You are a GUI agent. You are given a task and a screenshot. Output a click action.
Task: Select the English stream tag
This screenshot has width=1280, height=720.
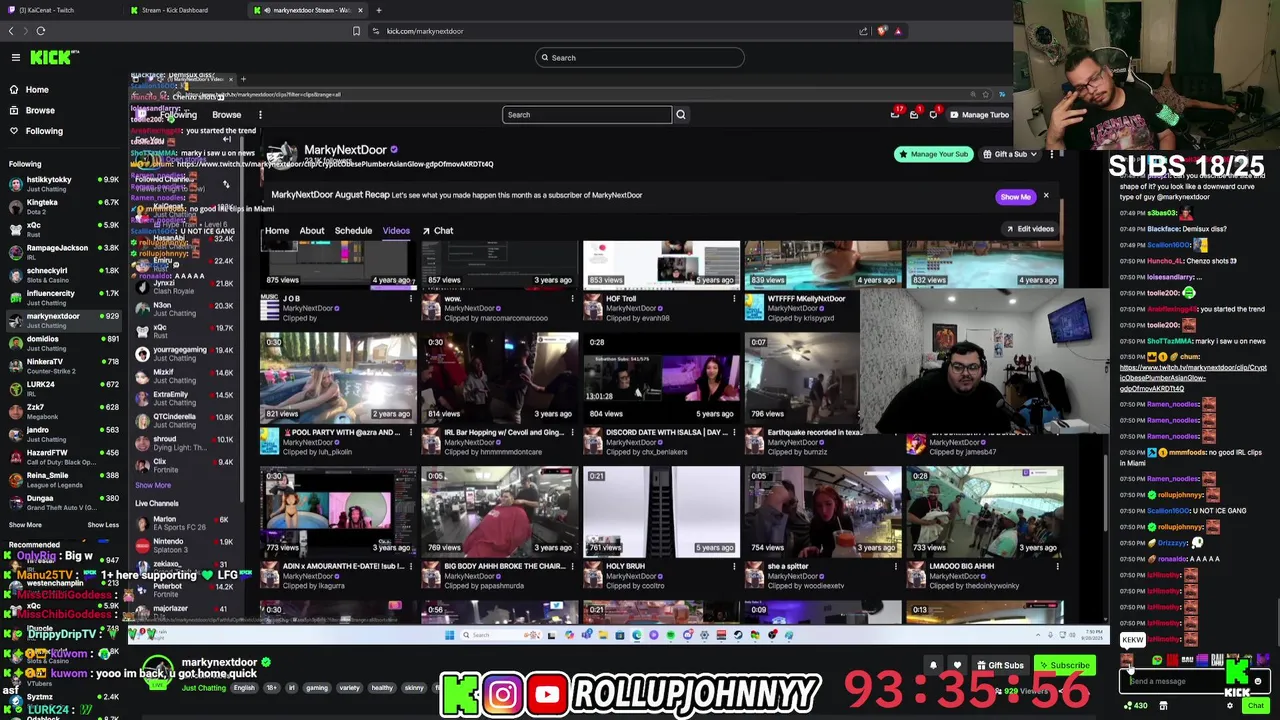coord(244,688)
